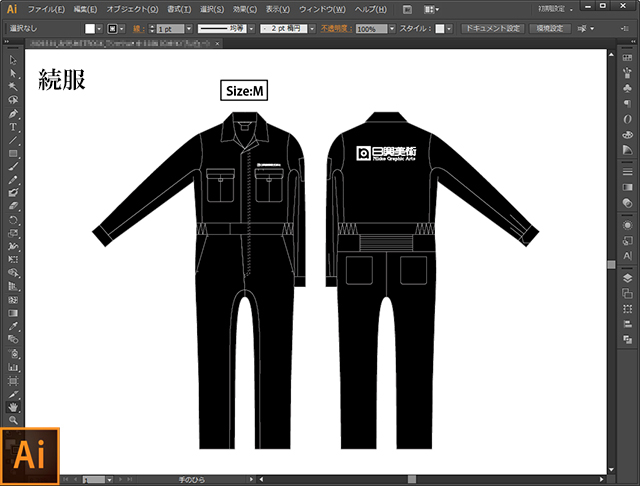Image resolution: width=640 pixels, height=486 pixels.
Task: Select the Shape Builder tool
Action: pos(13,273)
